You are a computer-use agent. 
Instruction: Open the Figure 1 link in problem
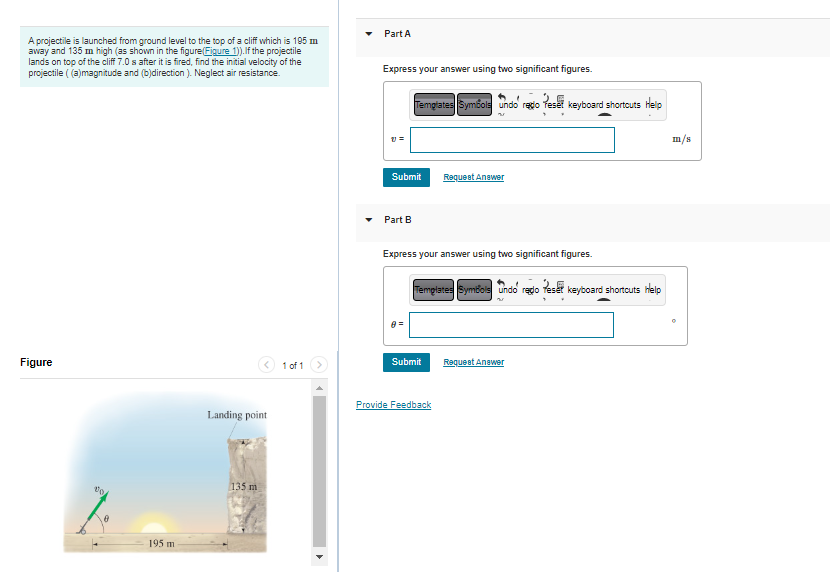(222, 51)
